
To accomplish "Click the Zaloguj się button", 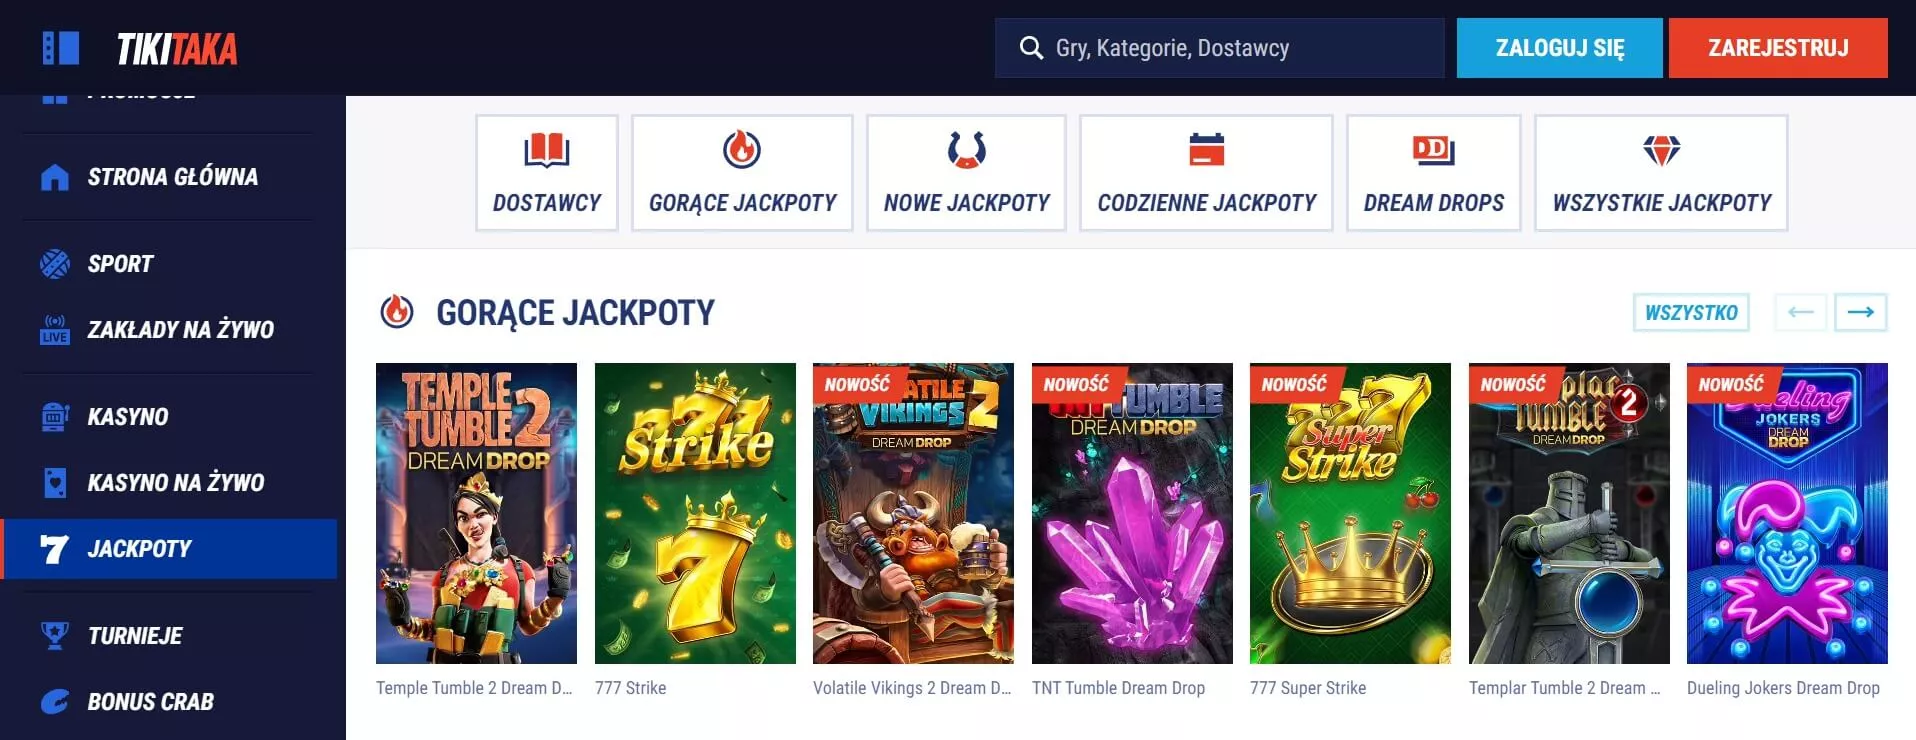I will pyautogui.click(x=1559, y=48).
